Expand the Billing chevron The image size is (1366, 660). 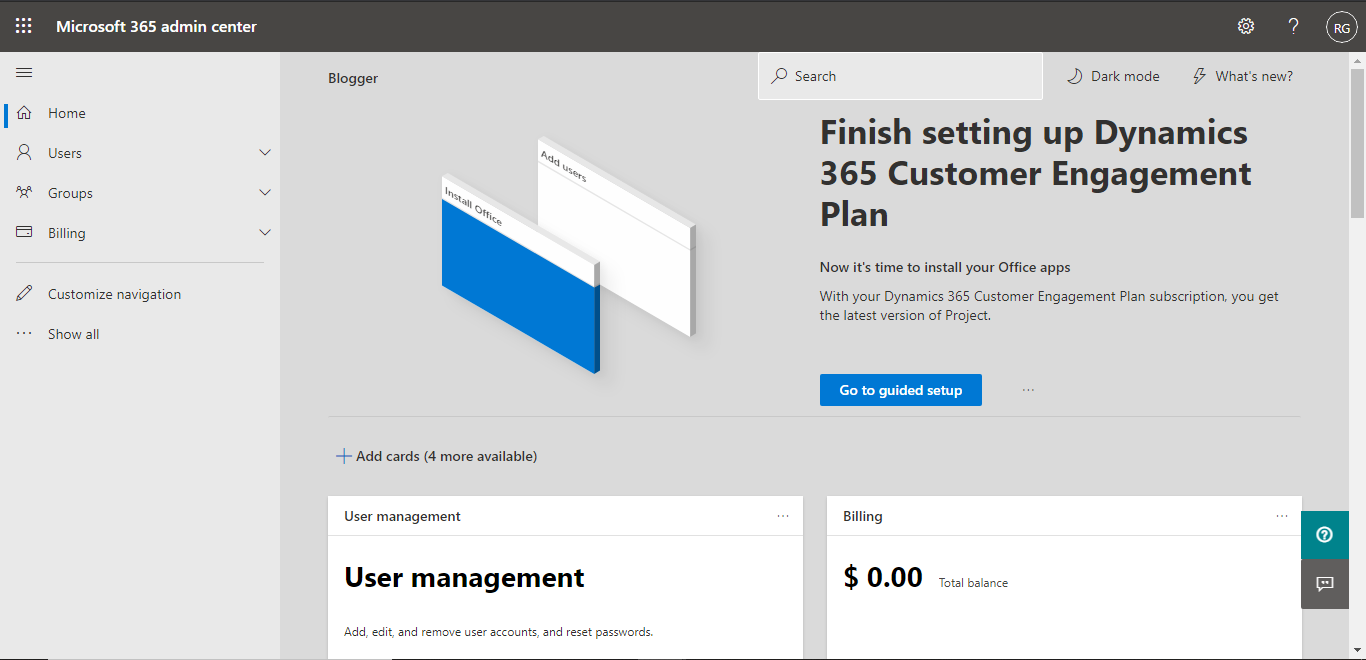[x=265, y=233]
